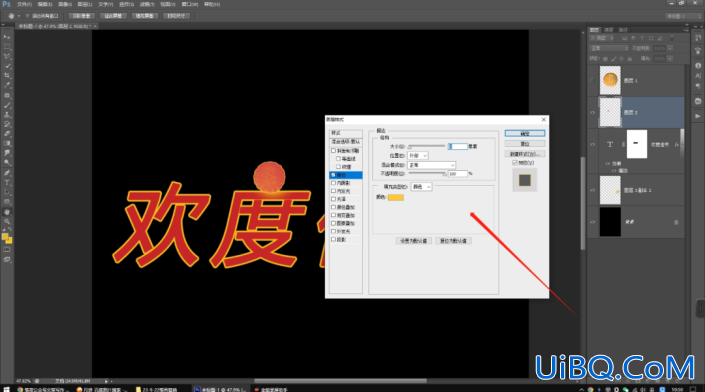The width and height of the screenshot is (705, 392).
Task: Open the stroke Position dropdown
Action: click(x=418, y=156)
